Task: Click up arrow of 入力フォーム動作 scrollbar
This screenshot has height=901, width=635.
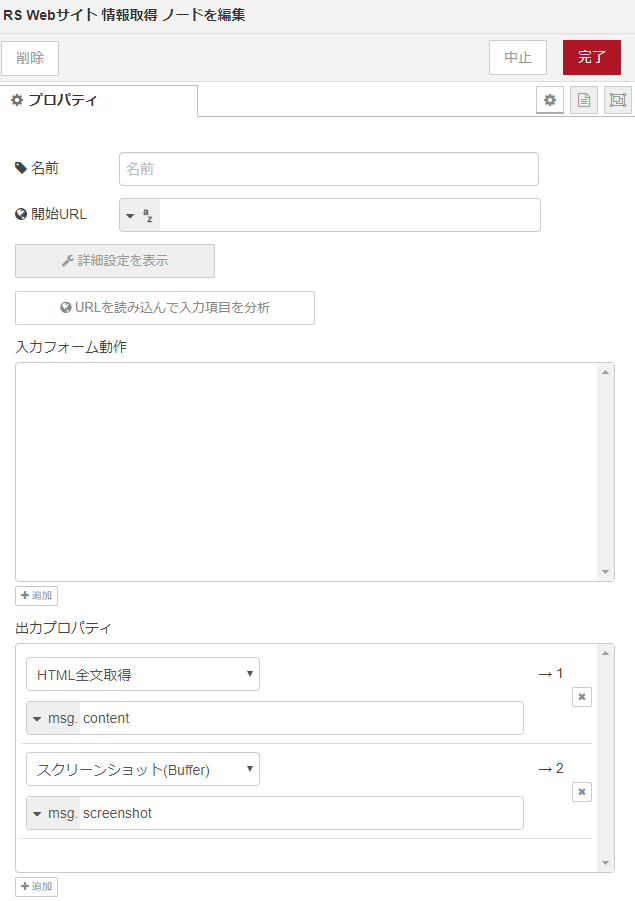Action: [605, 372]
